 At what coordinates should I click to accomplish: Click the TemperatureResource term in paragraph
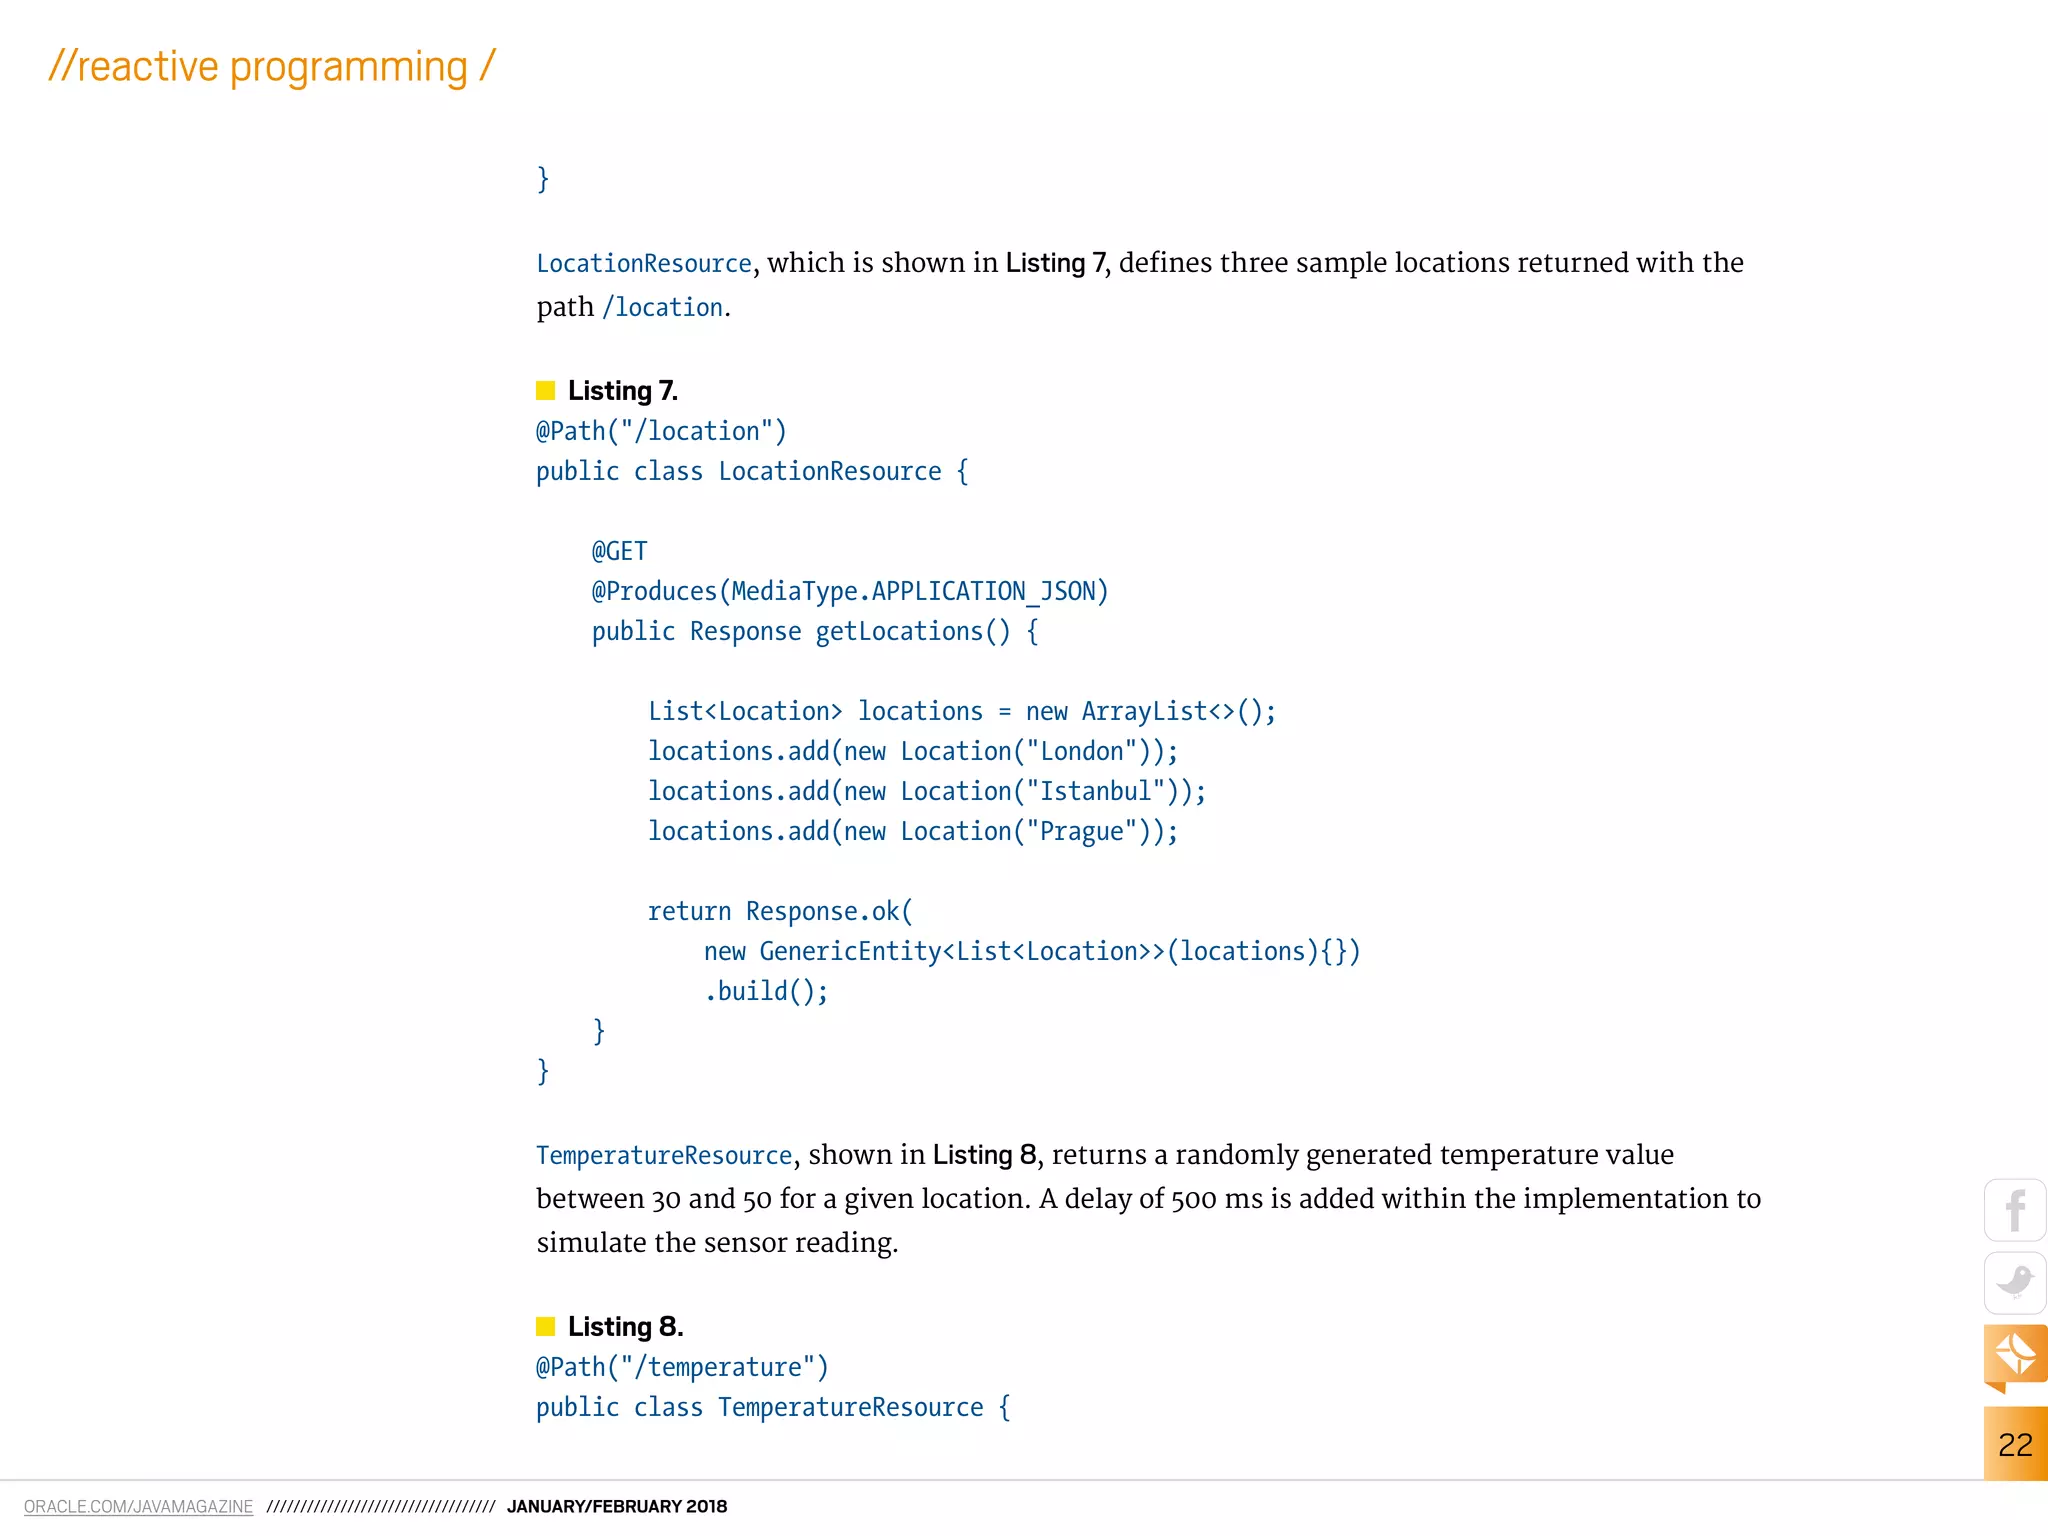tap(664, 1155)
